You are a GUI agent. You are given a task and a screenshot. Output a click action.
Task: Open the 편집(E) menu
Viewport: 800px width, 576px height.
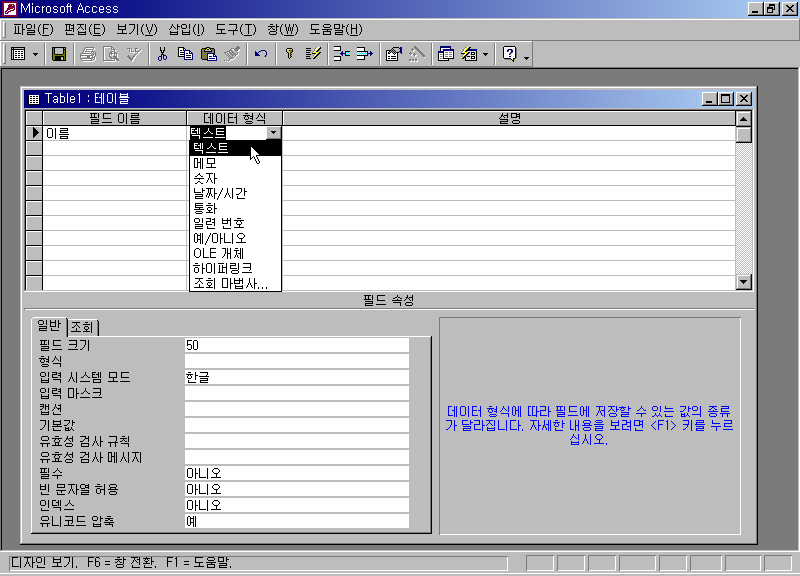[x=84, y=30]
